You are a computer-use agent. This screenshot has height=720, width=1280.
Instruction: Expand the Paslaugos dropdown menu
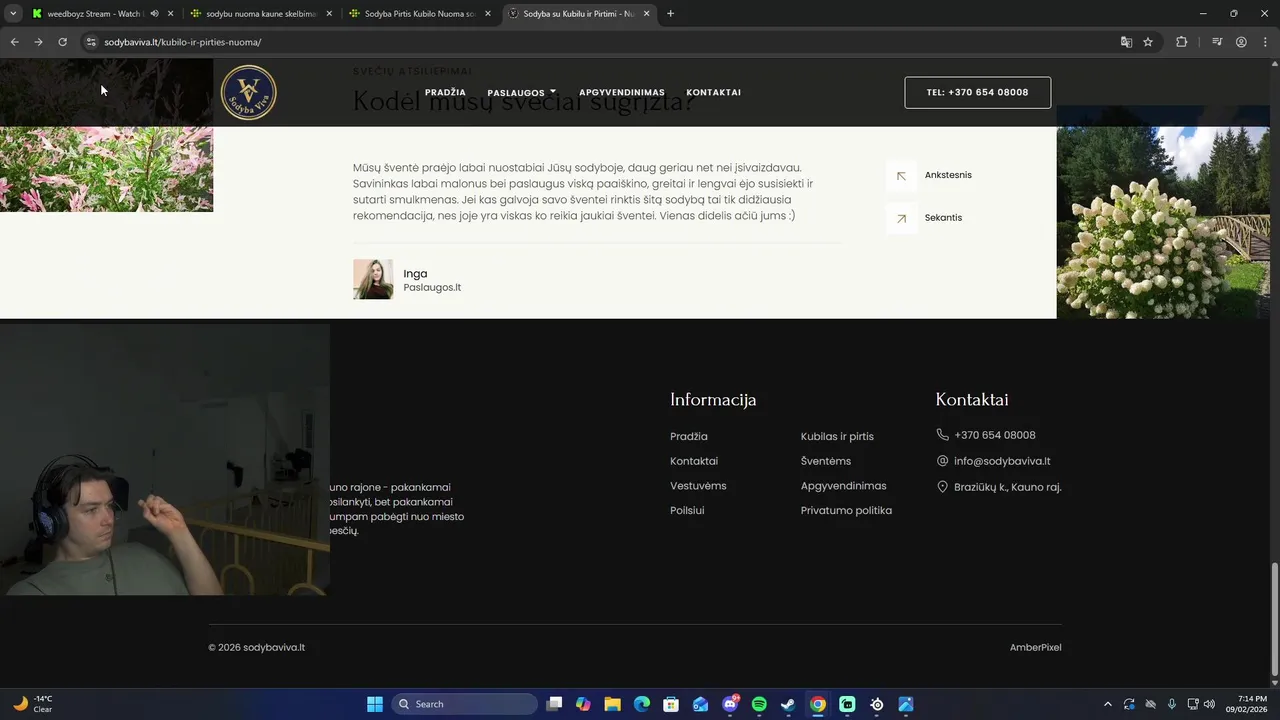click(521, 92)
